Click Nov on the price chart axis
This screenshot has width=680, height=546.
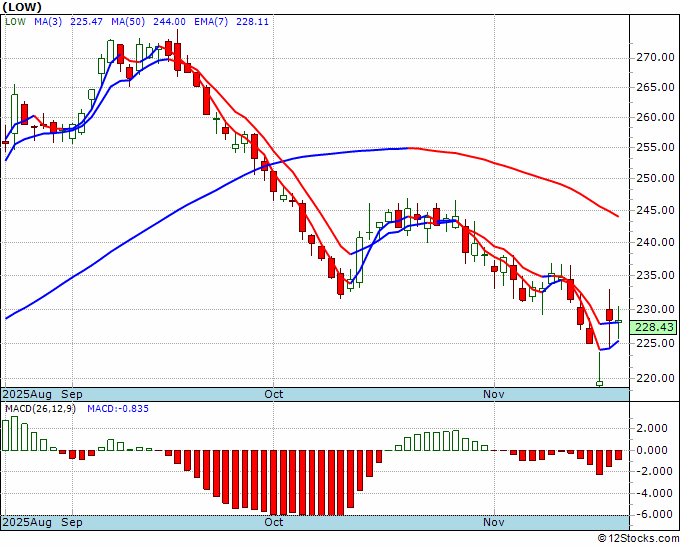[494, 394]
